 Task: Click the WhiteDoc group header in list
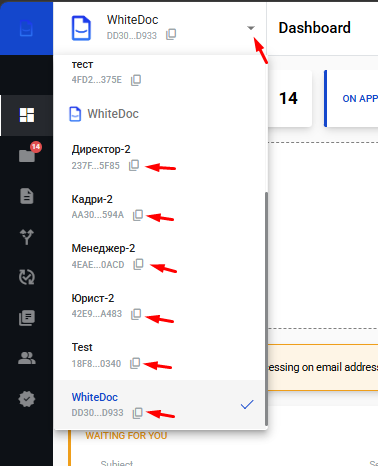[x=104, y=114]
